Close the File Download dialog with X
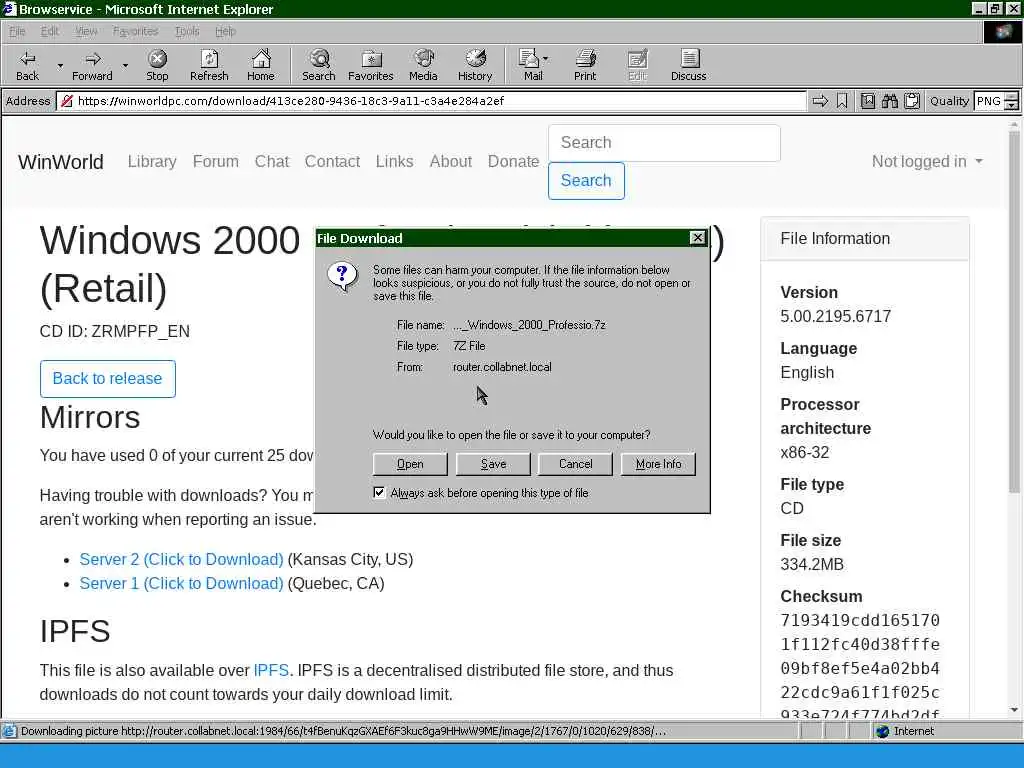Screen dimensions: 1024x768 click(x=698, y=238)
